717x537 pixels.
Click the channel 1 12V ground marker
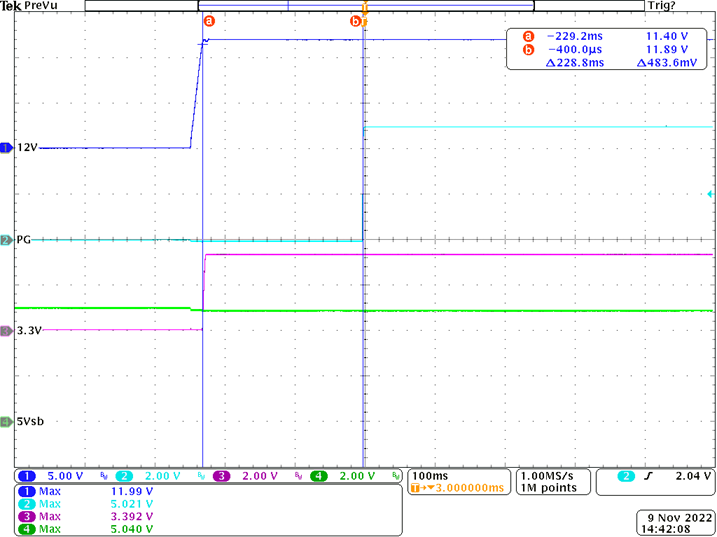(6, 148)
